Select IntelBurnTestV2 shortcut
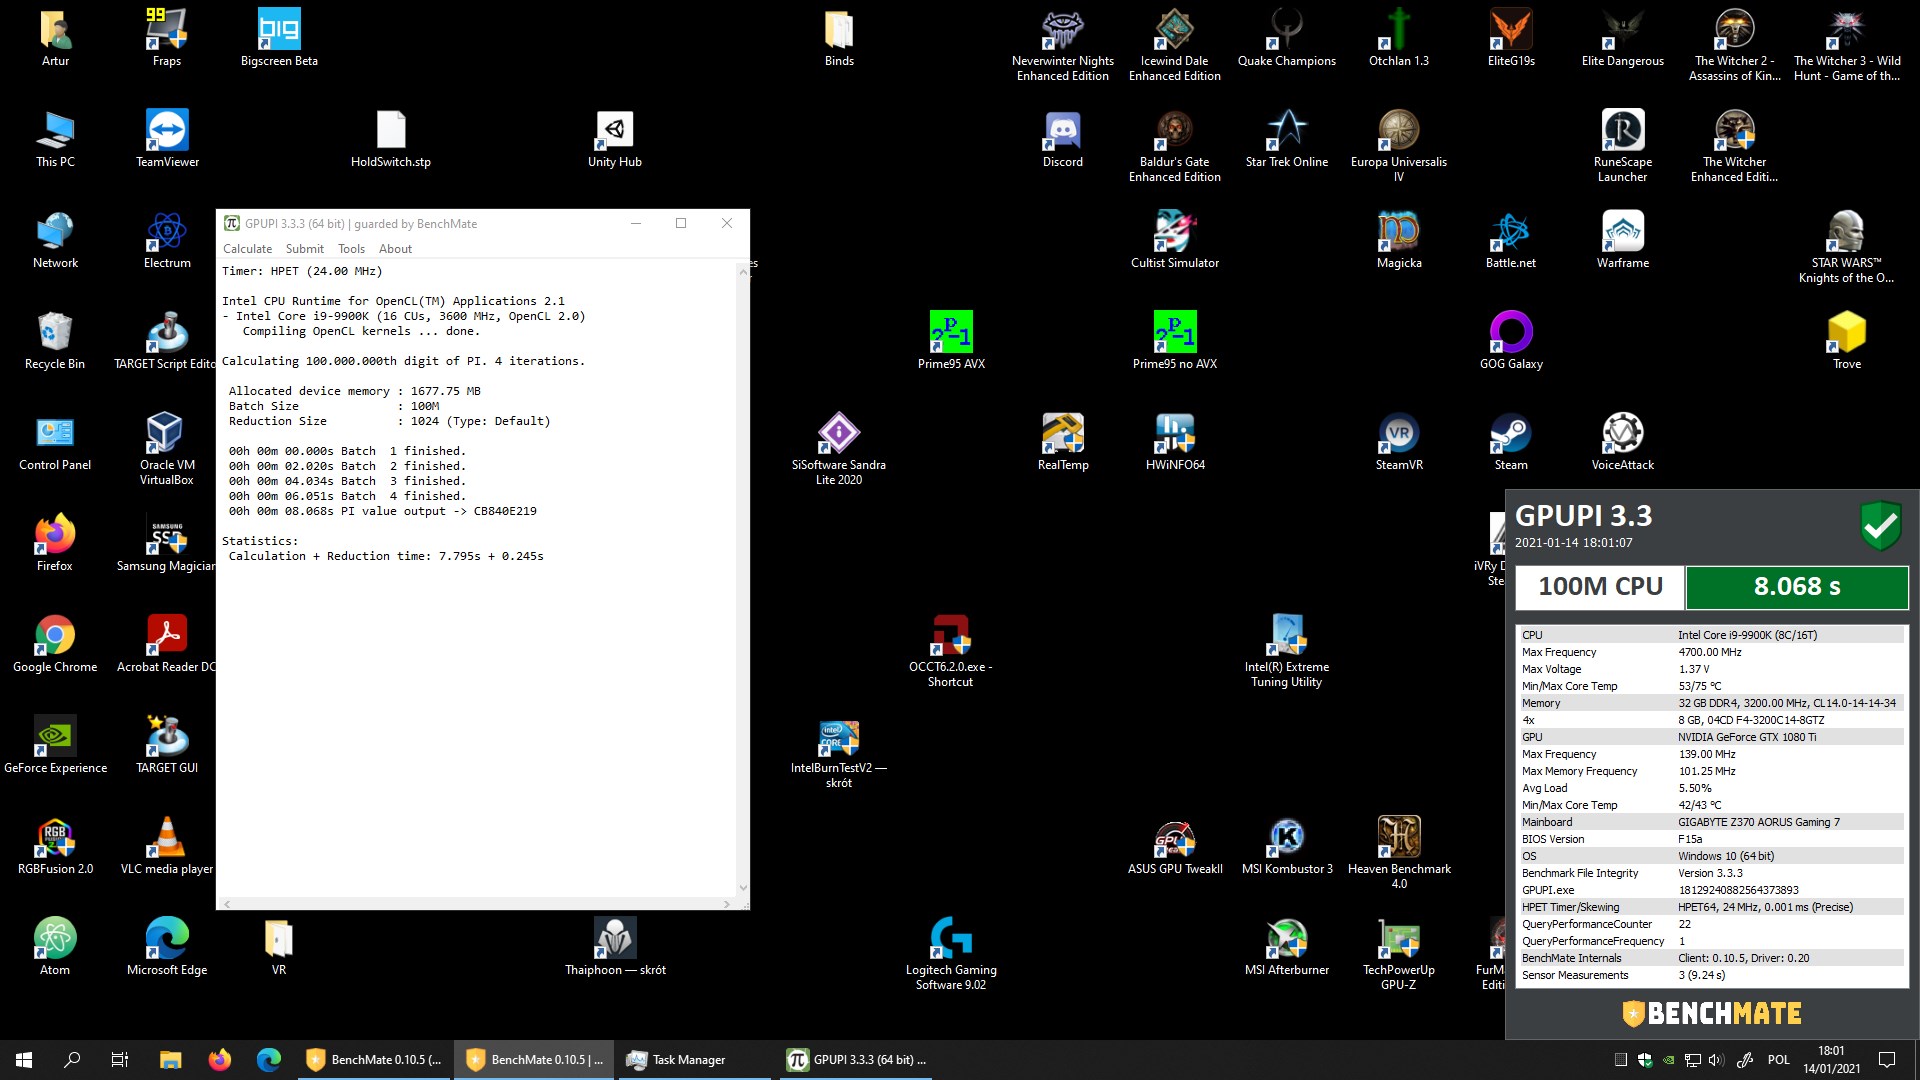This screenshot has height=1080, width=1920. click(x=839, y=753)
